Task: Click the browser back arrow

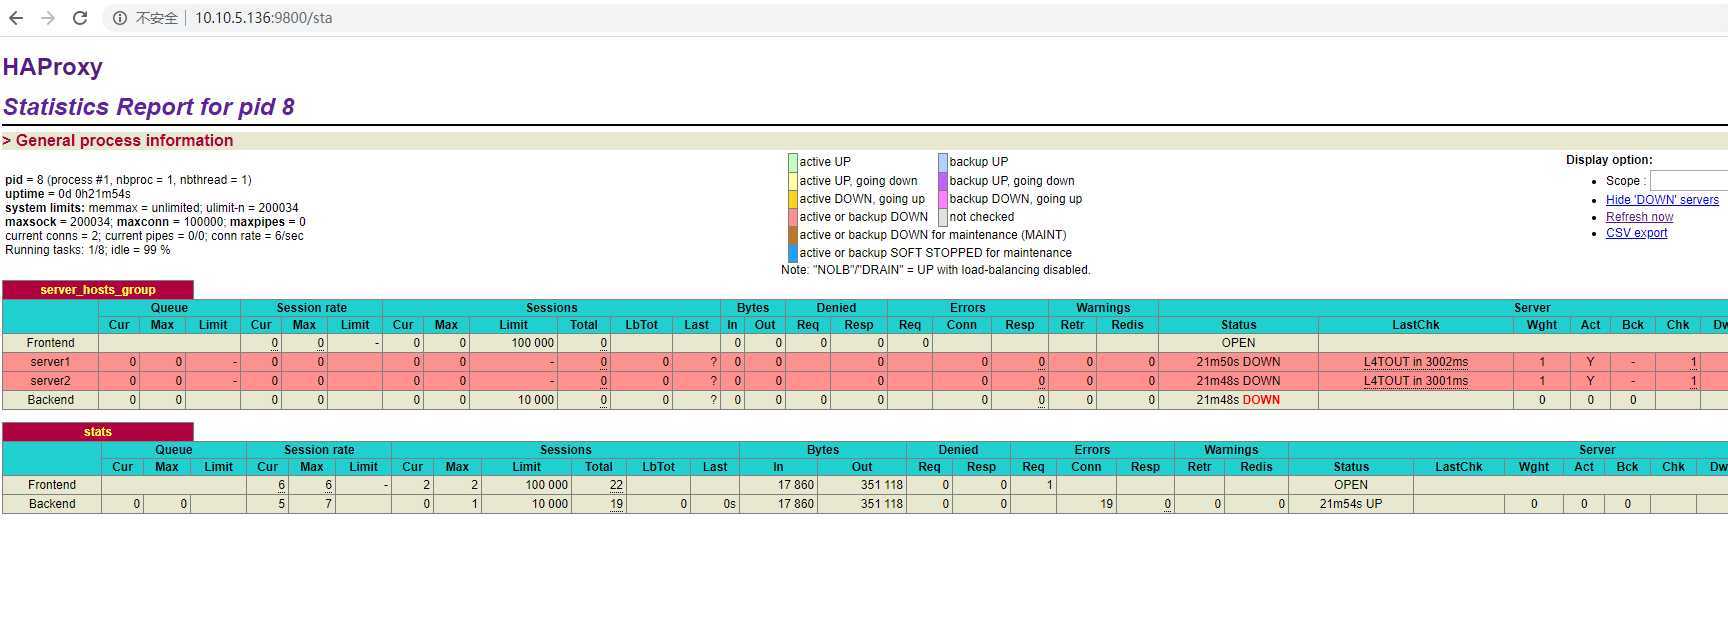Action: coord(16,18)
